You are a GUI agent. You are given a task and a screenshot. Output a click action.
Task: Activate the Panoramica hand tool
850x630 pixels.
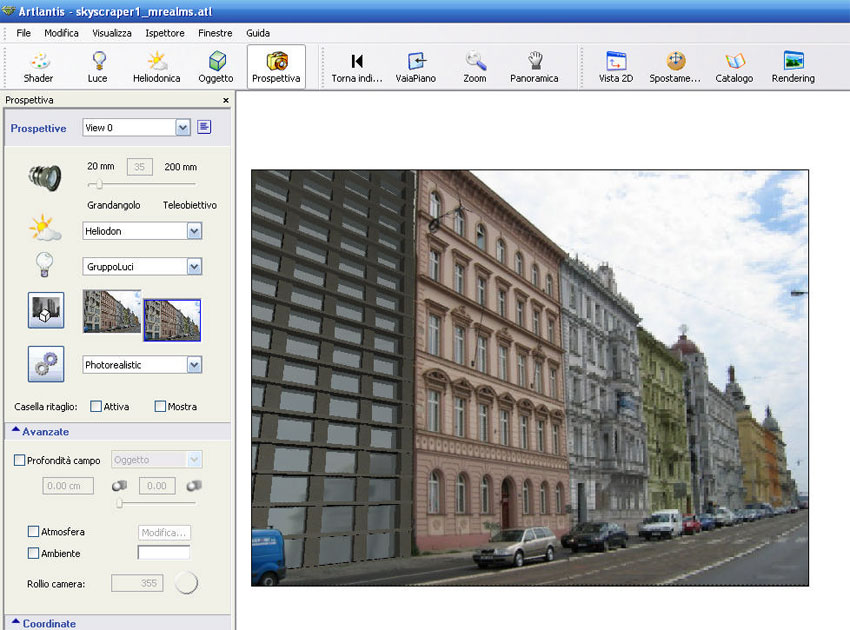[534, 67]
